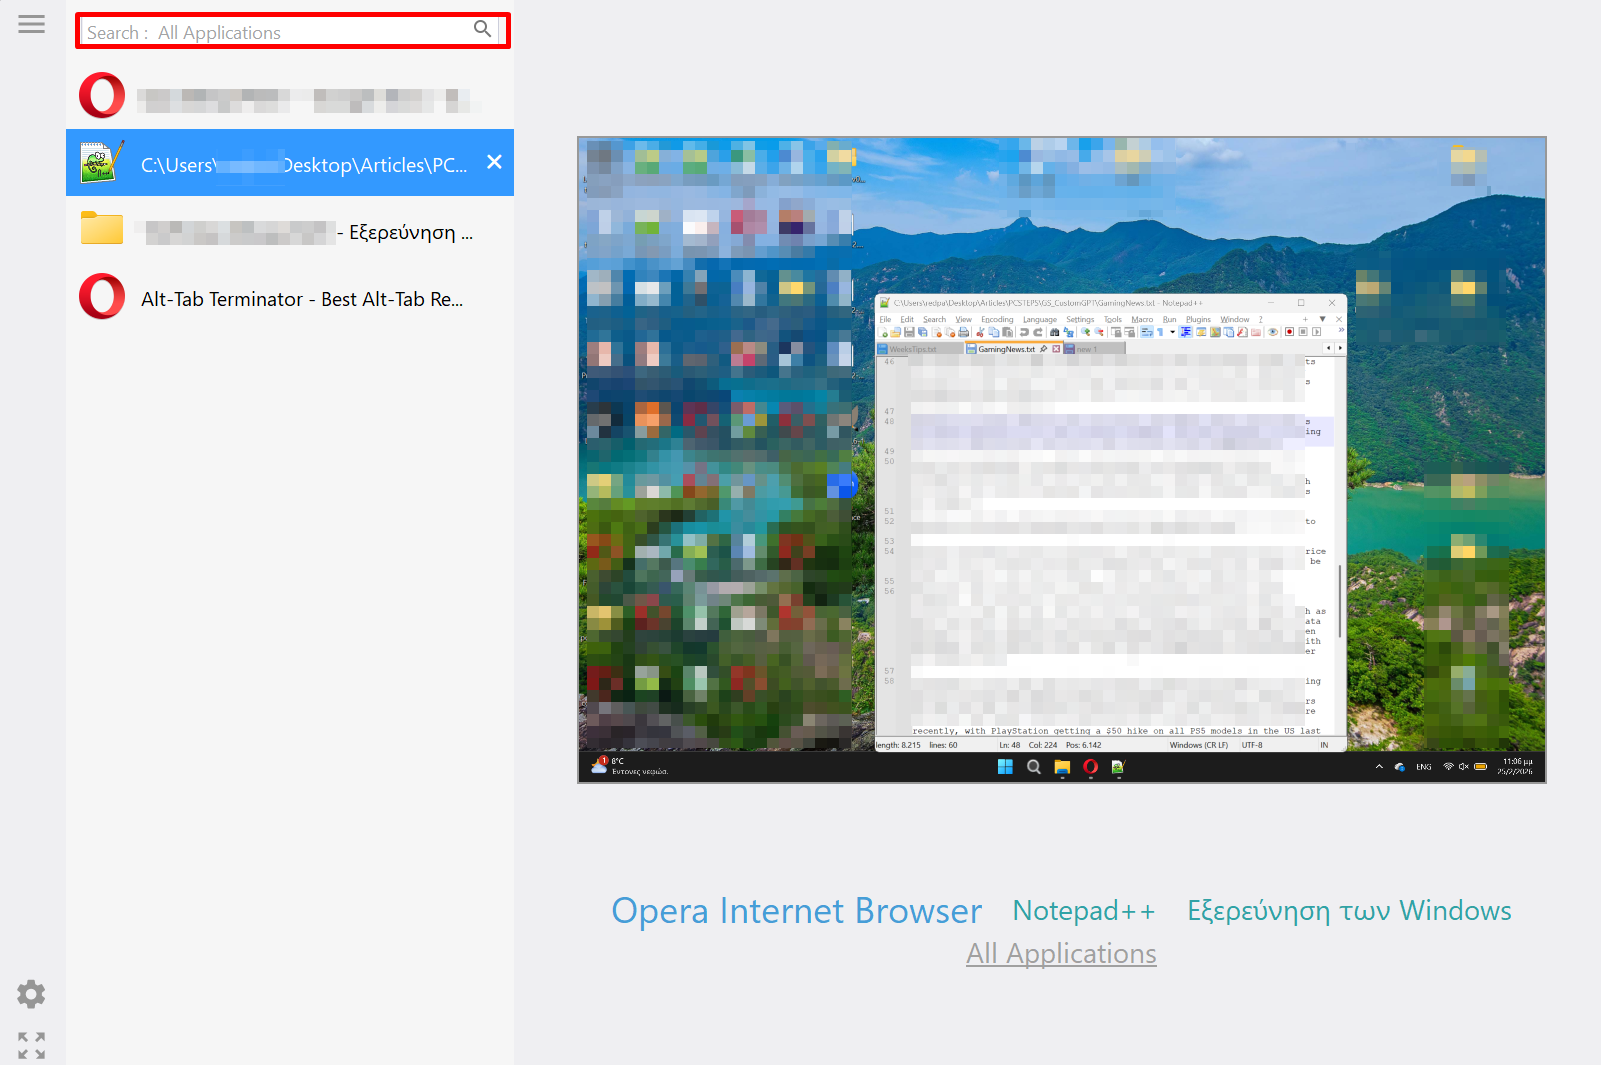Open the settings gear
The image size is (1601, 1065).
31,994
